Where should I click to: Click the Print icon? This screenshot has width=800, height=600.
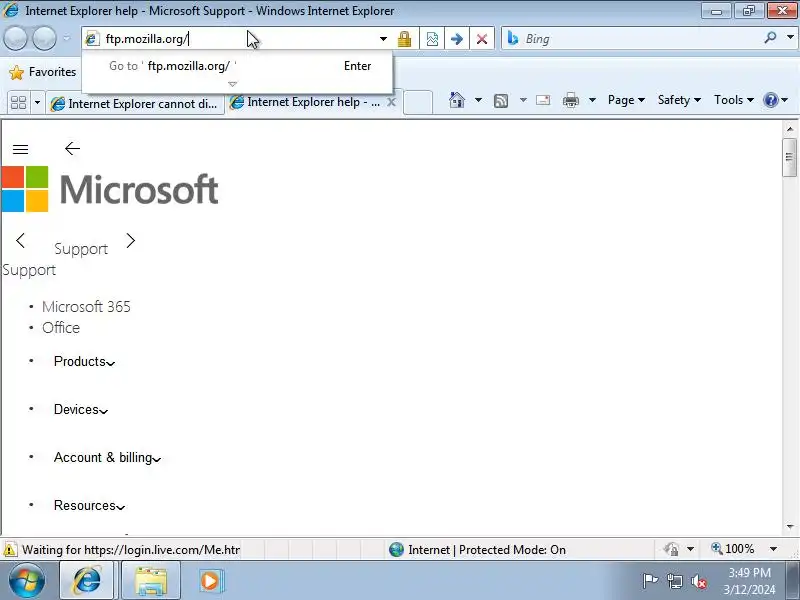(x=570, y=100)
